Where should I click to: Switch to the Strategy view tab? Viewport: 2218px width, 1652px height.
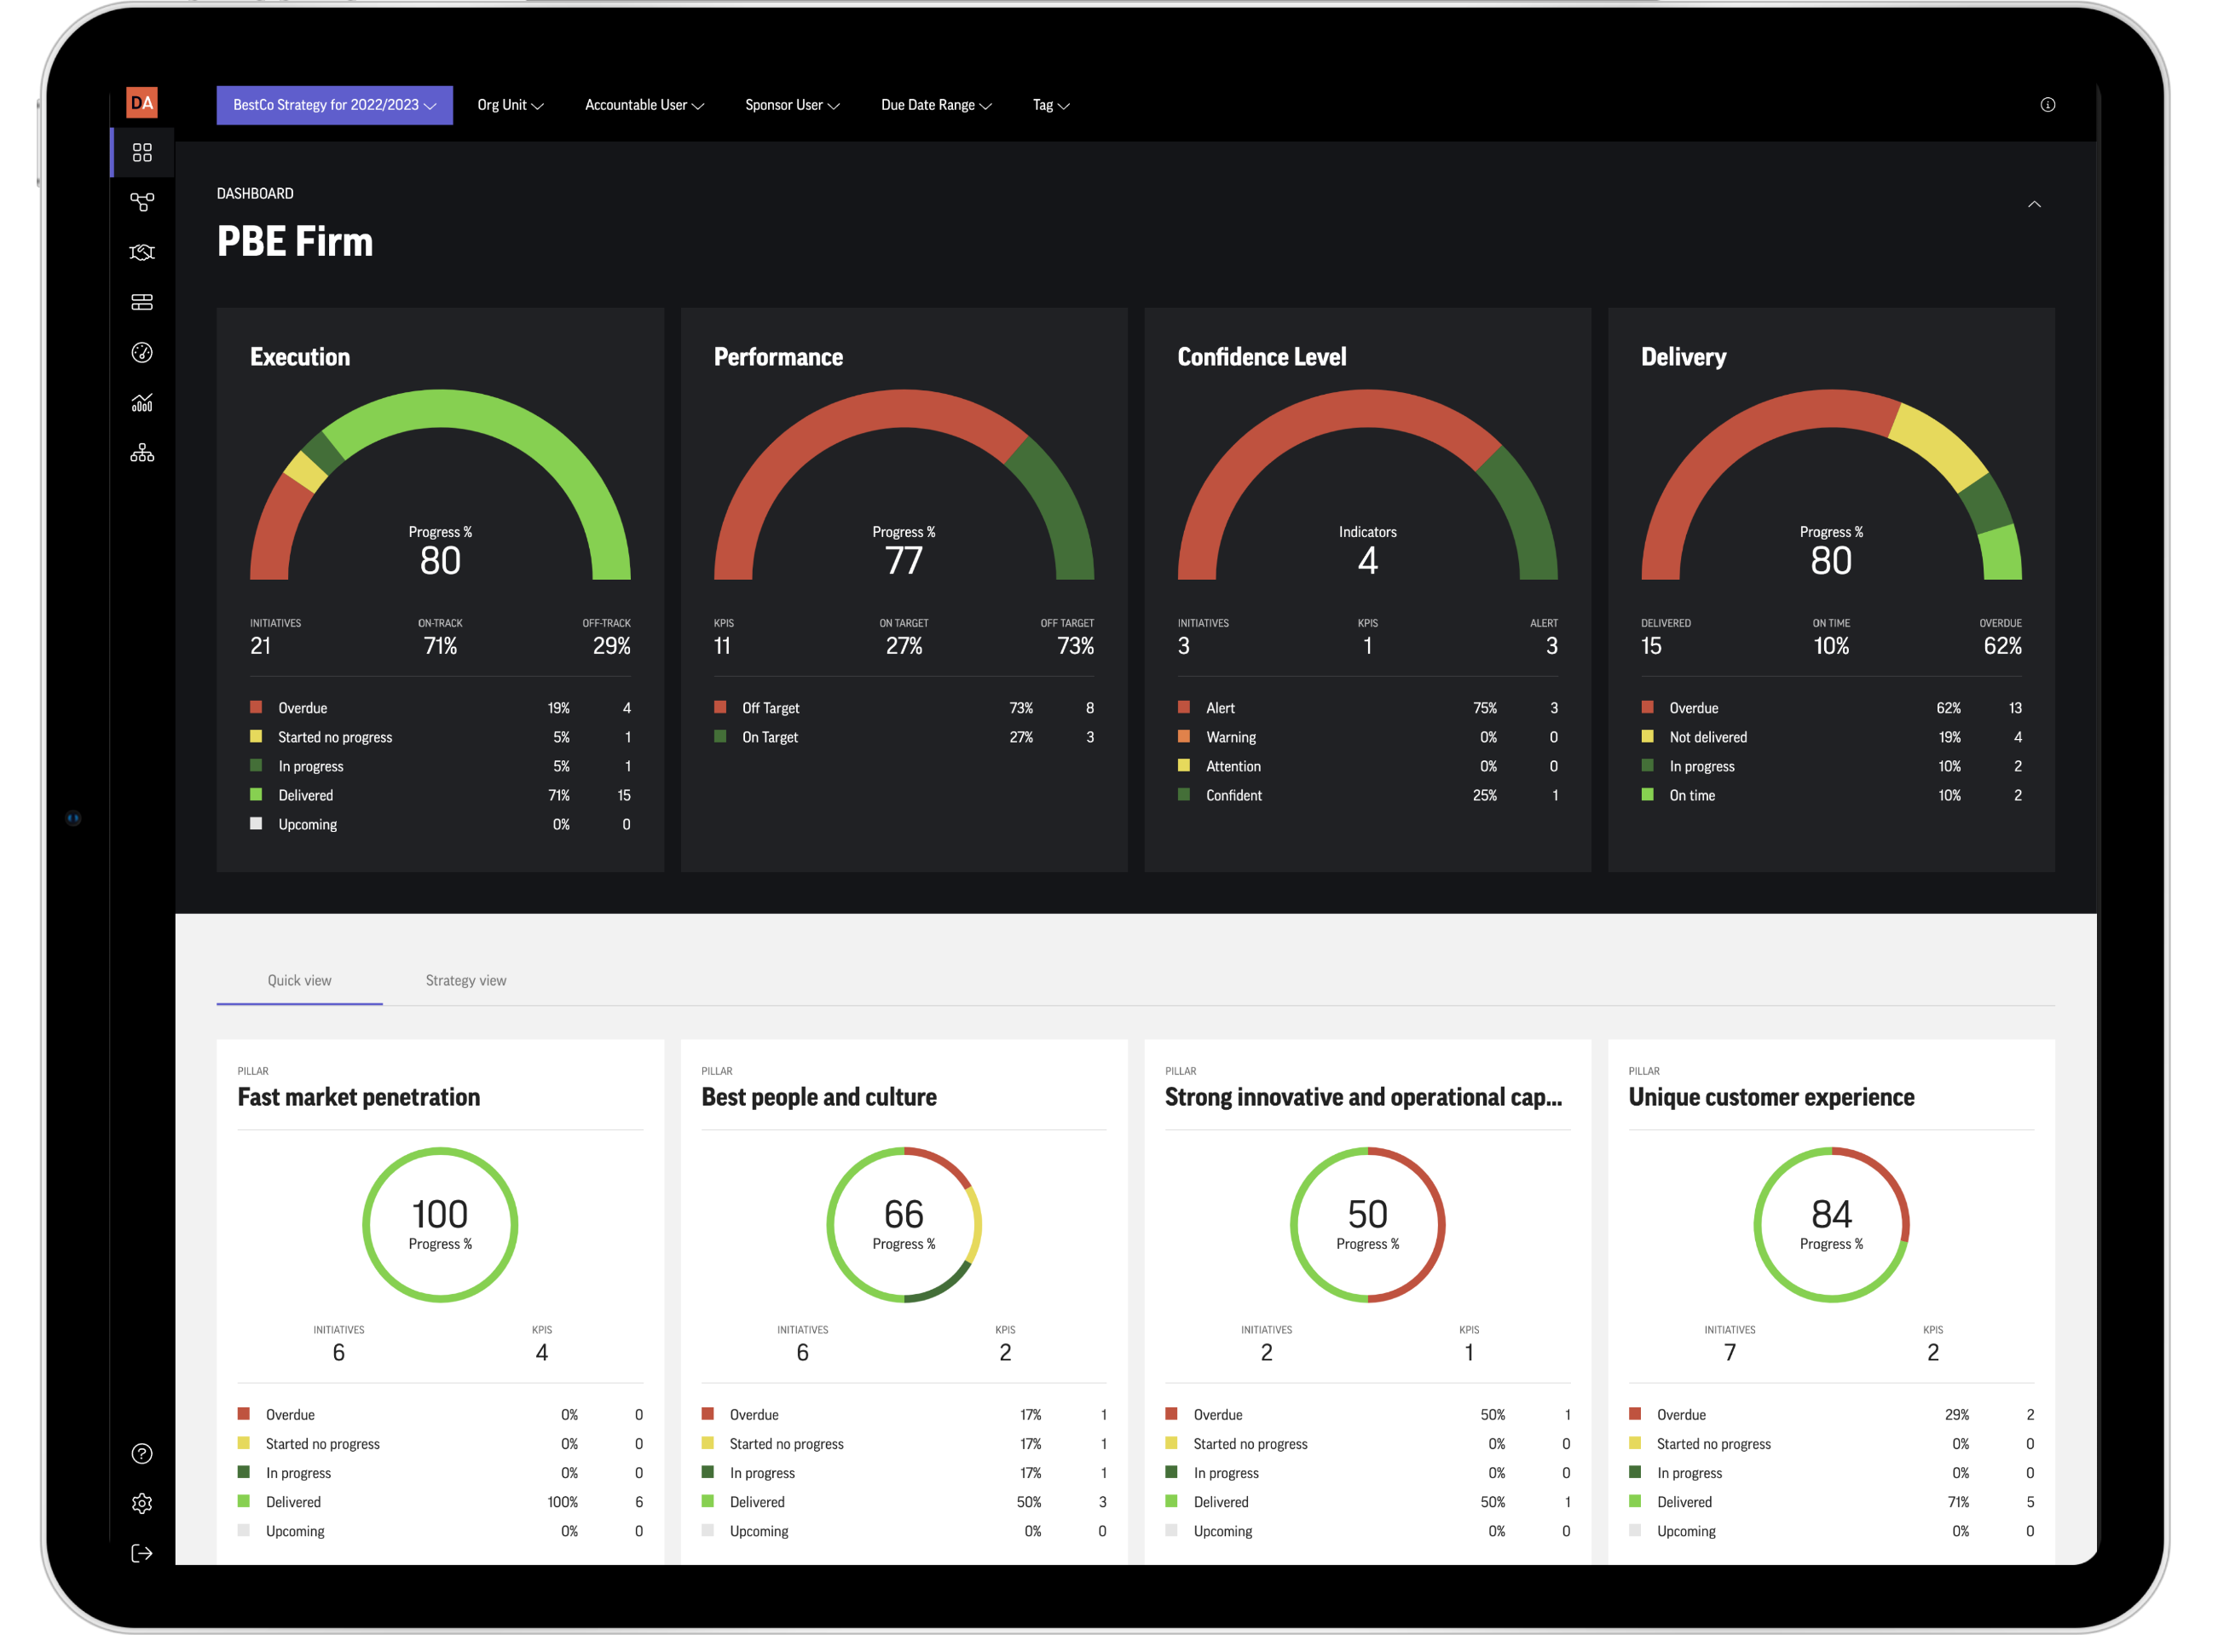click(466, 980)
